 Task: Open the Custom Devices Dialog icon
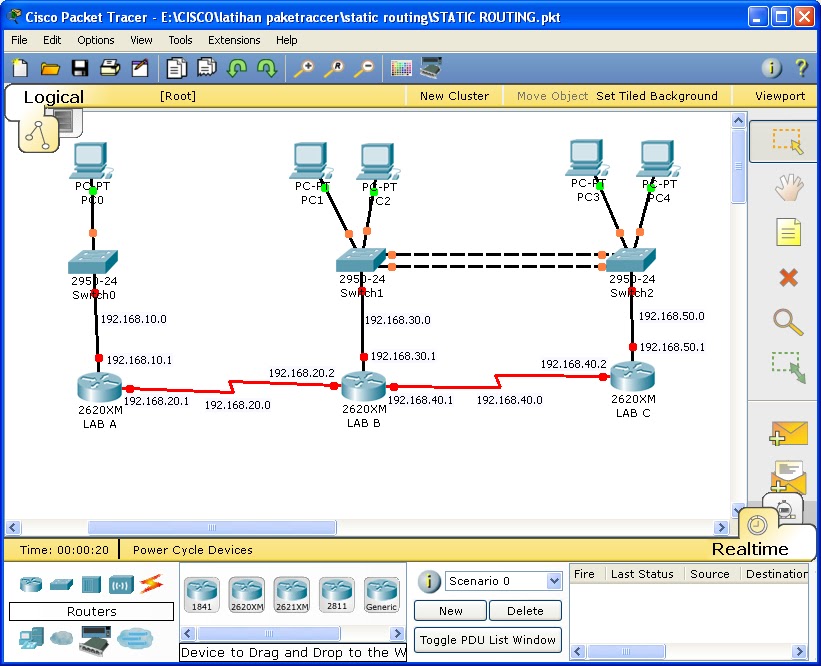[431, 68]
